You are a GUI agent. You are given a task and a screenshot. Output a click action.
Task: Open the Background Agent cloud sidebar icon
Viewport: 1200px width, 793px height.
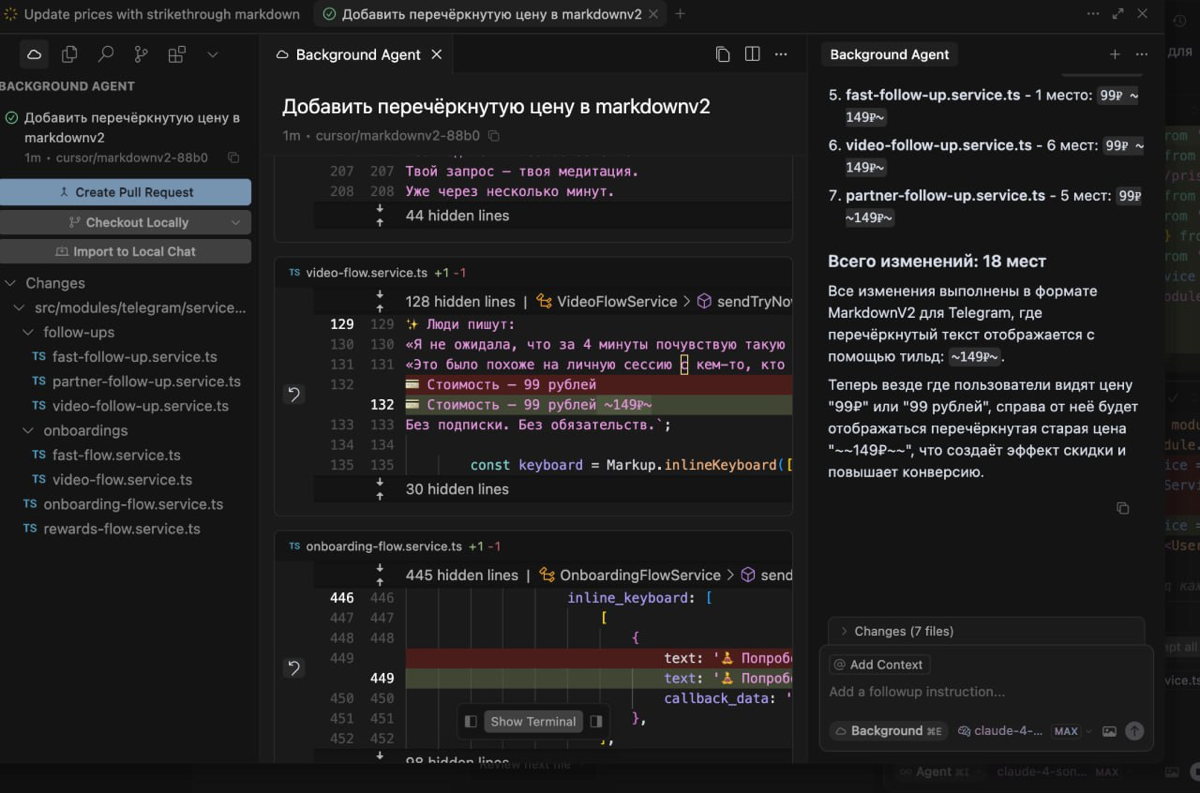[x=34, y=54]
